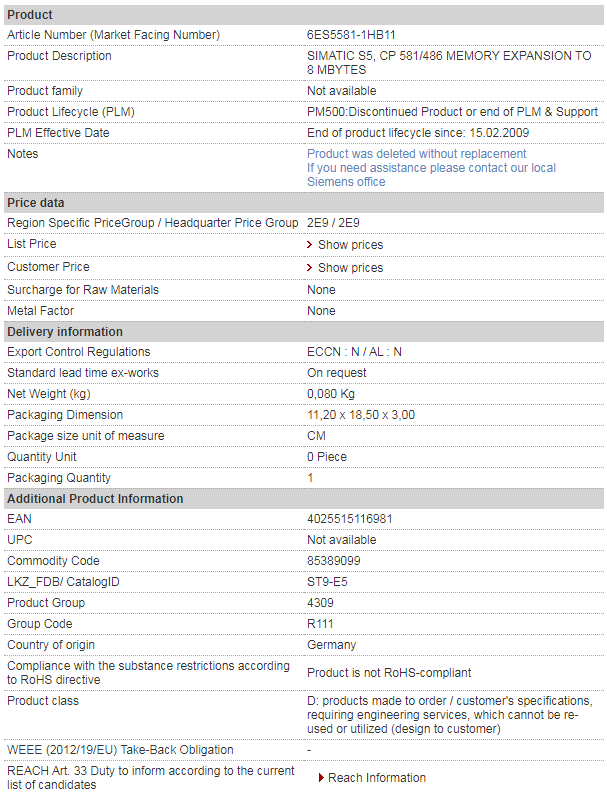Select the Additional Product Information header
This screenshot has width=607, height=795.
304,499
